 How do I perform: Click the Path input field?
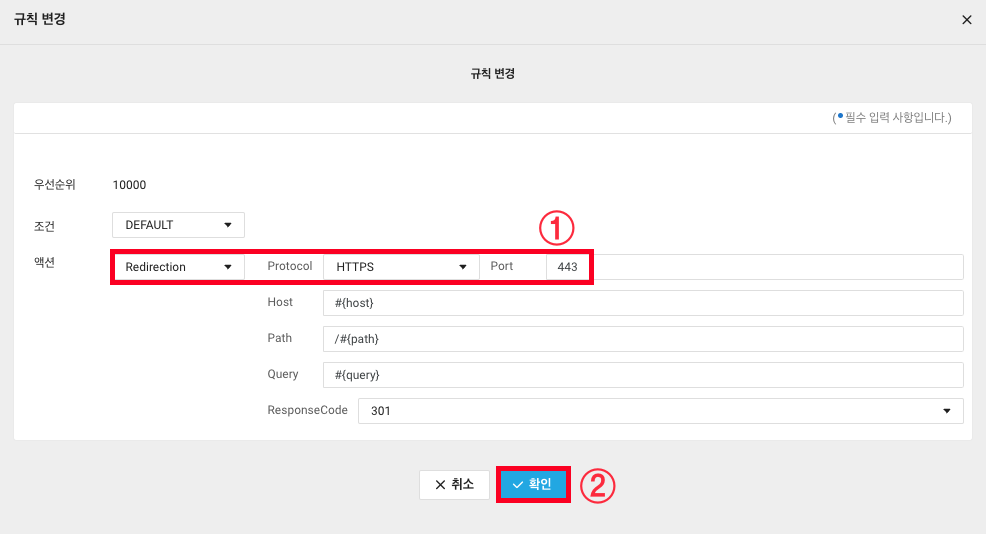[643, 339]
